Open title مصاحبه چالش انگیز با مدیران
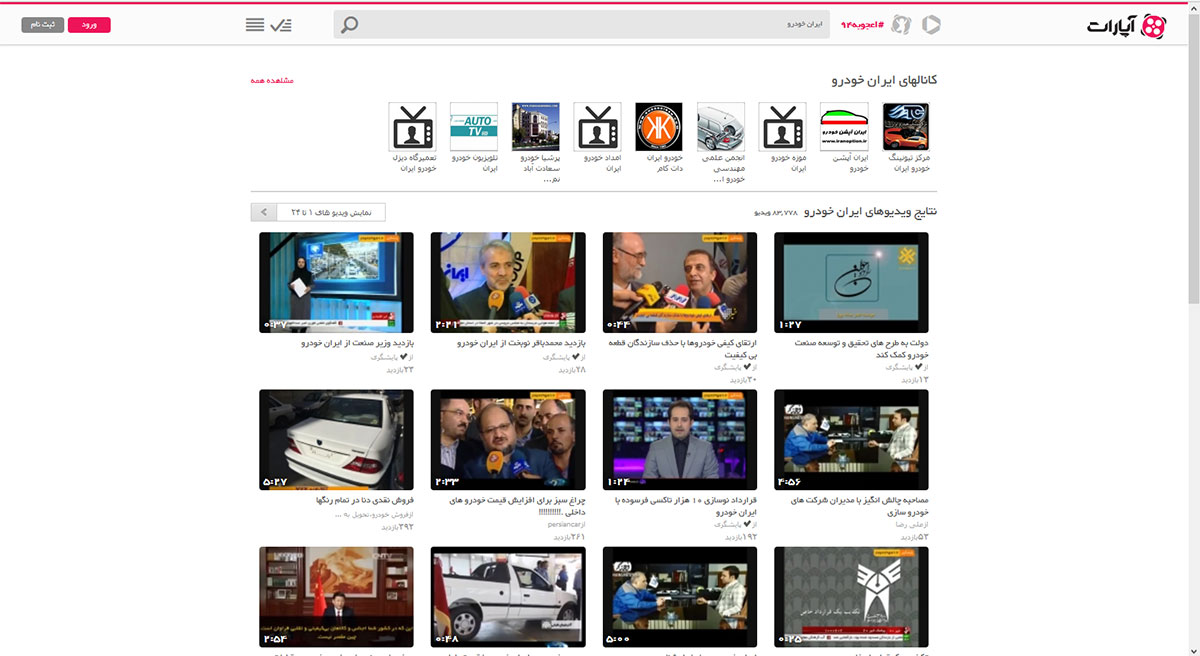Screen dimensions: 1200x656 (x=860, y=505)
